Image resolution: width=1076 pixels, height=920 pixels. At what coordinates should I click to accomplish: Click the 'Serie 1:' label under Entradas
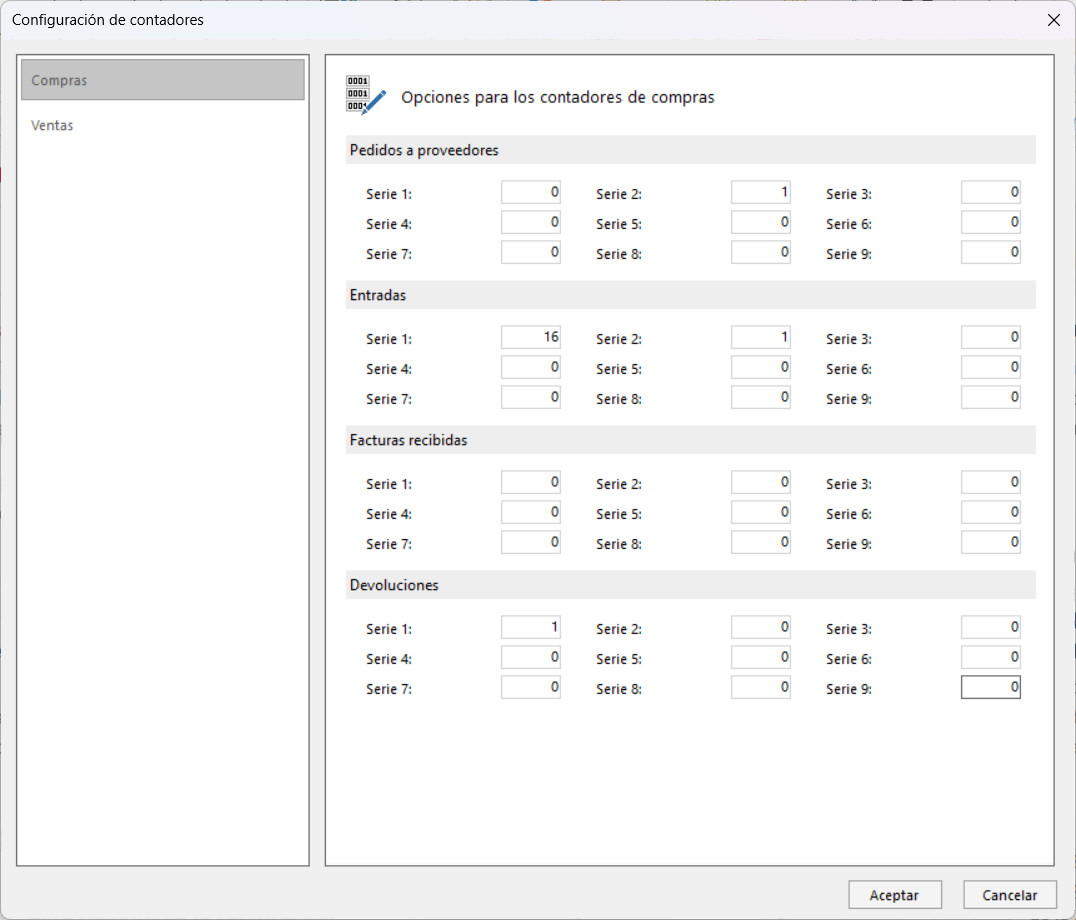tap(389, 339)
